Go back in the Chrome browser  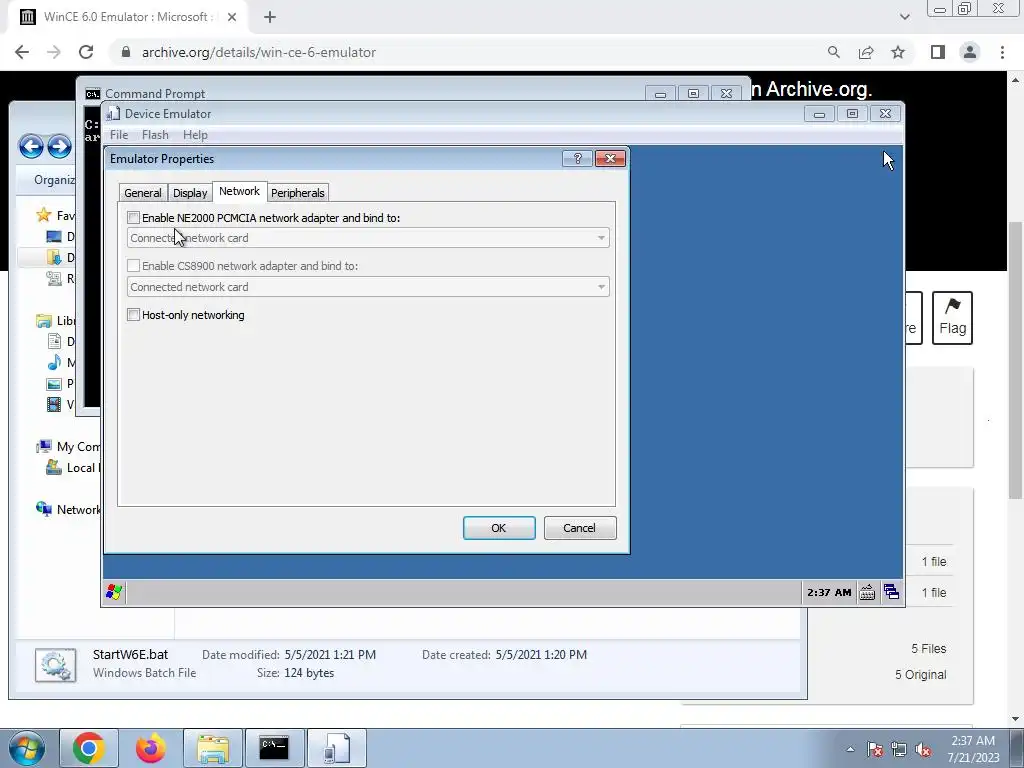[x=22, y=52]
